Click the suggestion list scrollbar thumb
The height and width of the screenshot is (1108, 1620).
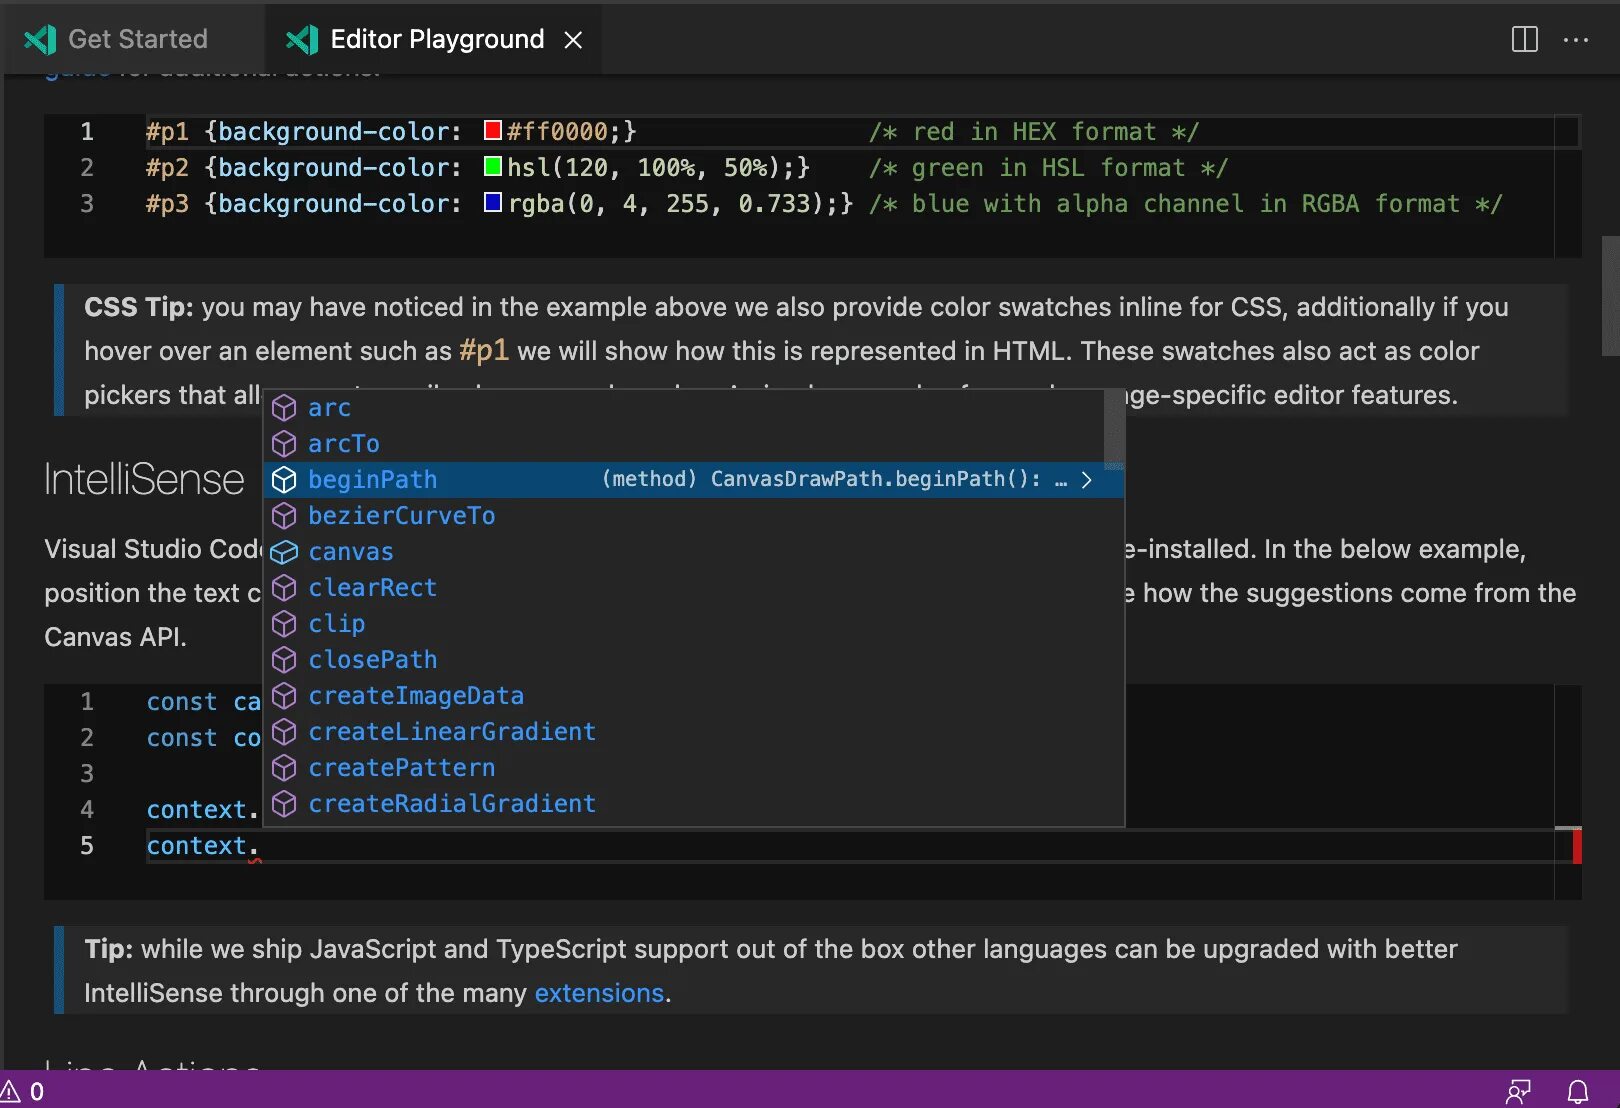click(x=1114, y=429)
